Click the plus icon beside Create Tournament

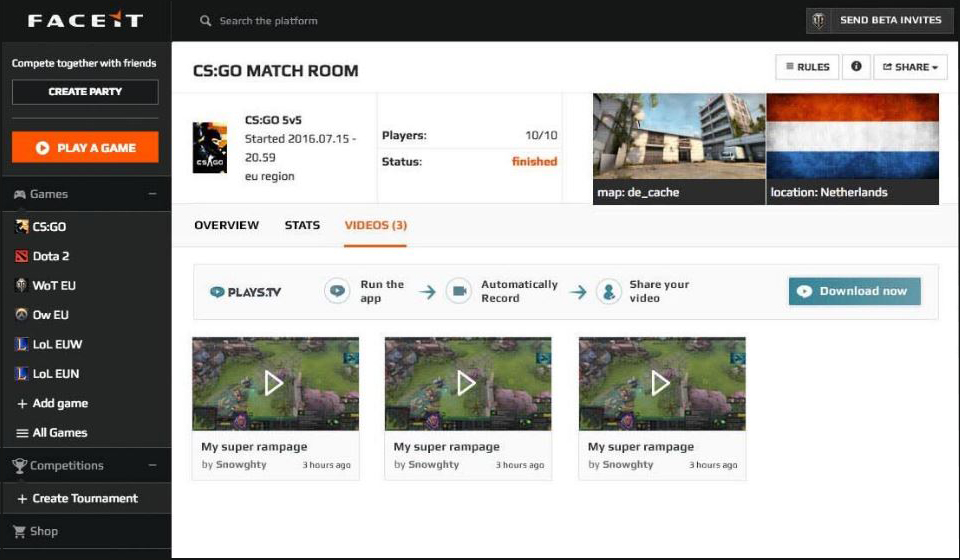coord(22,499)
